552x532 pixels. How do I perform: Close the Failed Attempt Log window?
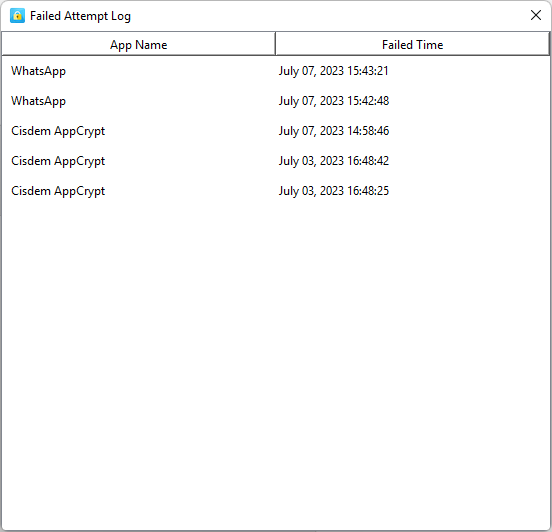(535, 15)
